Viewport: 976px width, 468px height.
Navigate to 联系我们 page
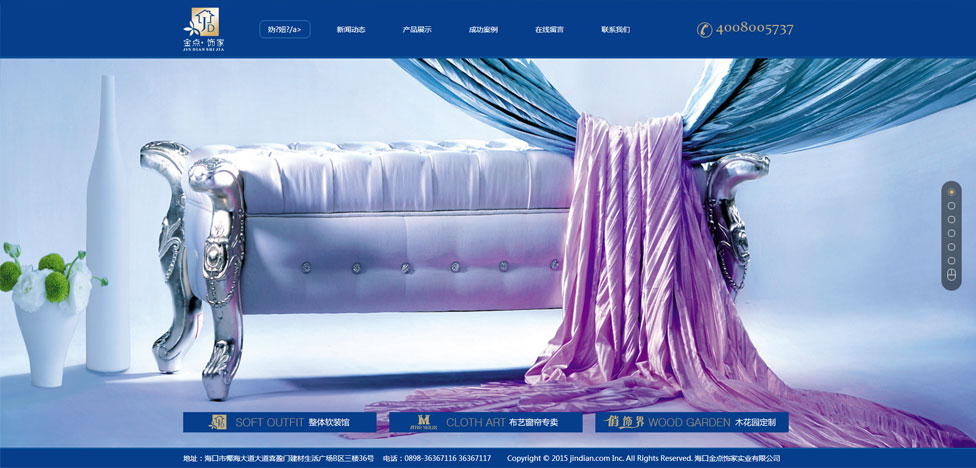[615, 30]
